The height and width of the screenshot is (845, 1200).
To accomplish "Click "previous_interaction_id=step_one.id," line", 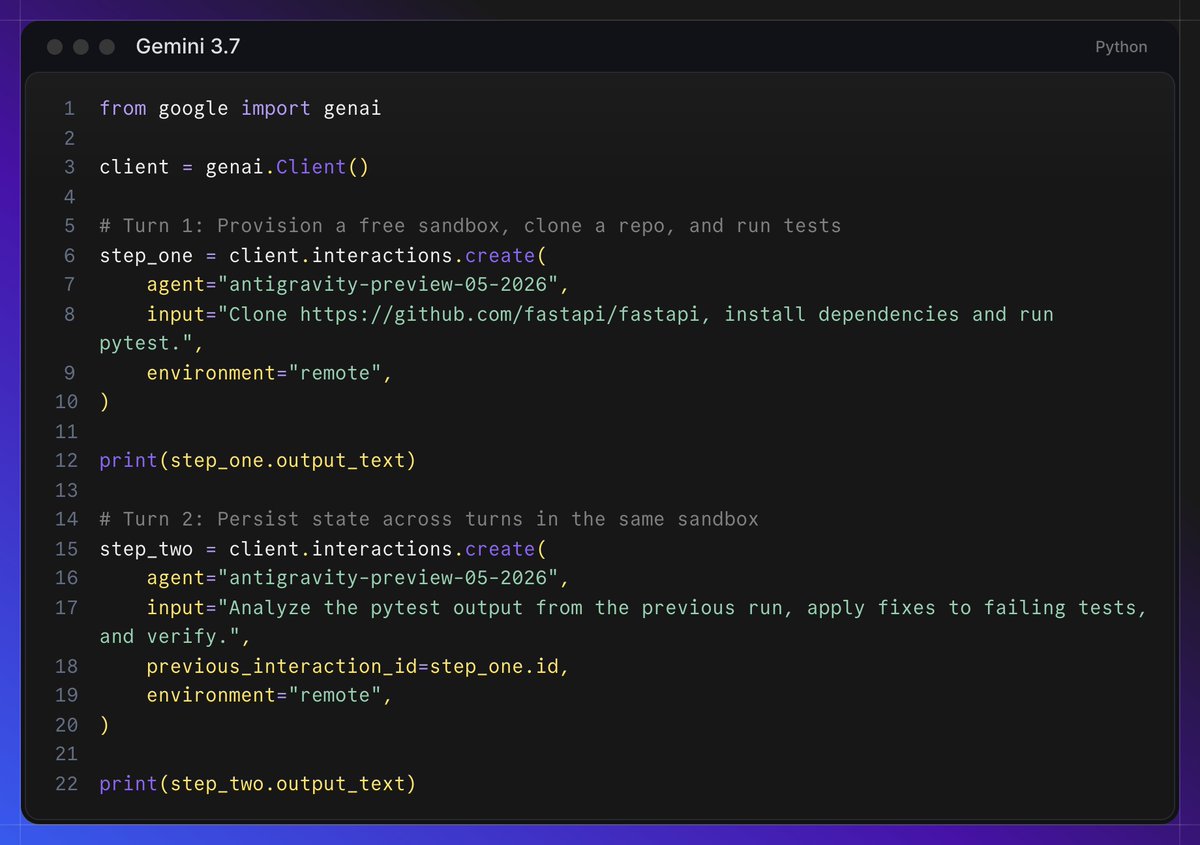I will click(x=358, y=666).
